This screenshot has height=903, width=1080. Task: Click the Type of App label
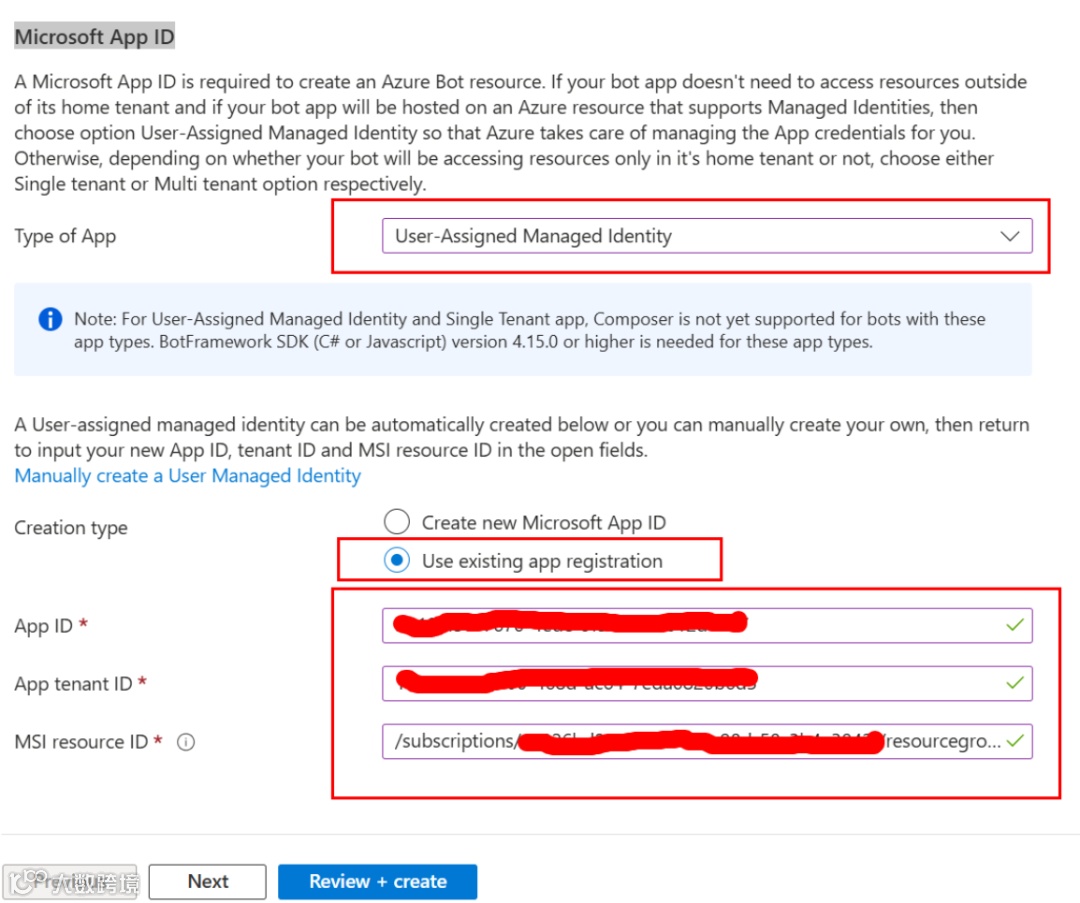tap(65, 236)
